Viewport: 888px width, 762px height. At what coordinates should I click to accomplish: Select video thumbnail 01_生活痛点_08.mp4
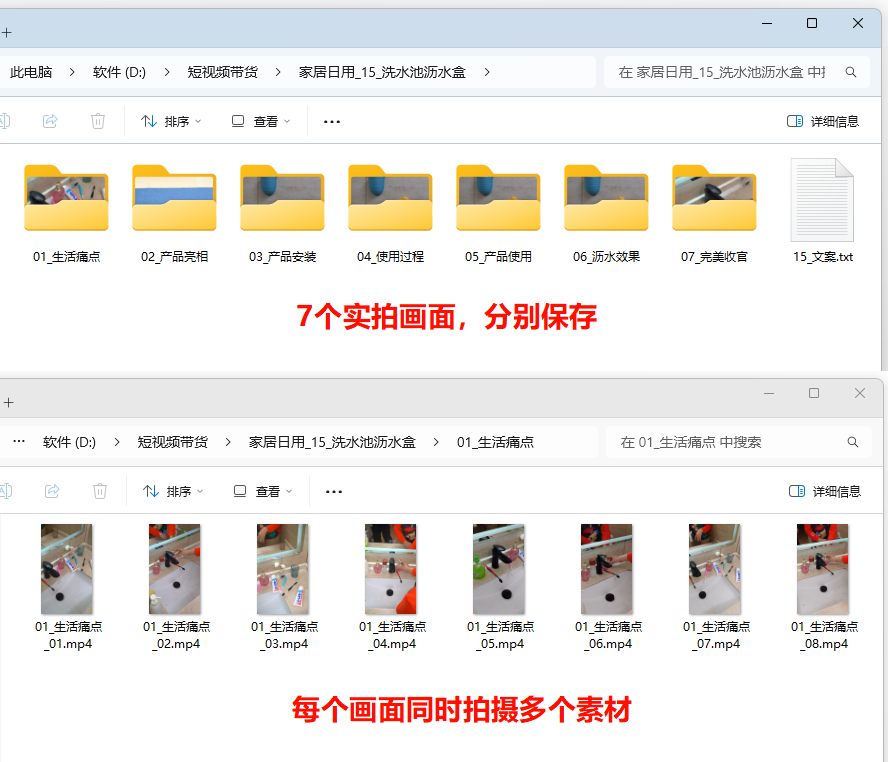pyautogui.click(x=822, y=570)
